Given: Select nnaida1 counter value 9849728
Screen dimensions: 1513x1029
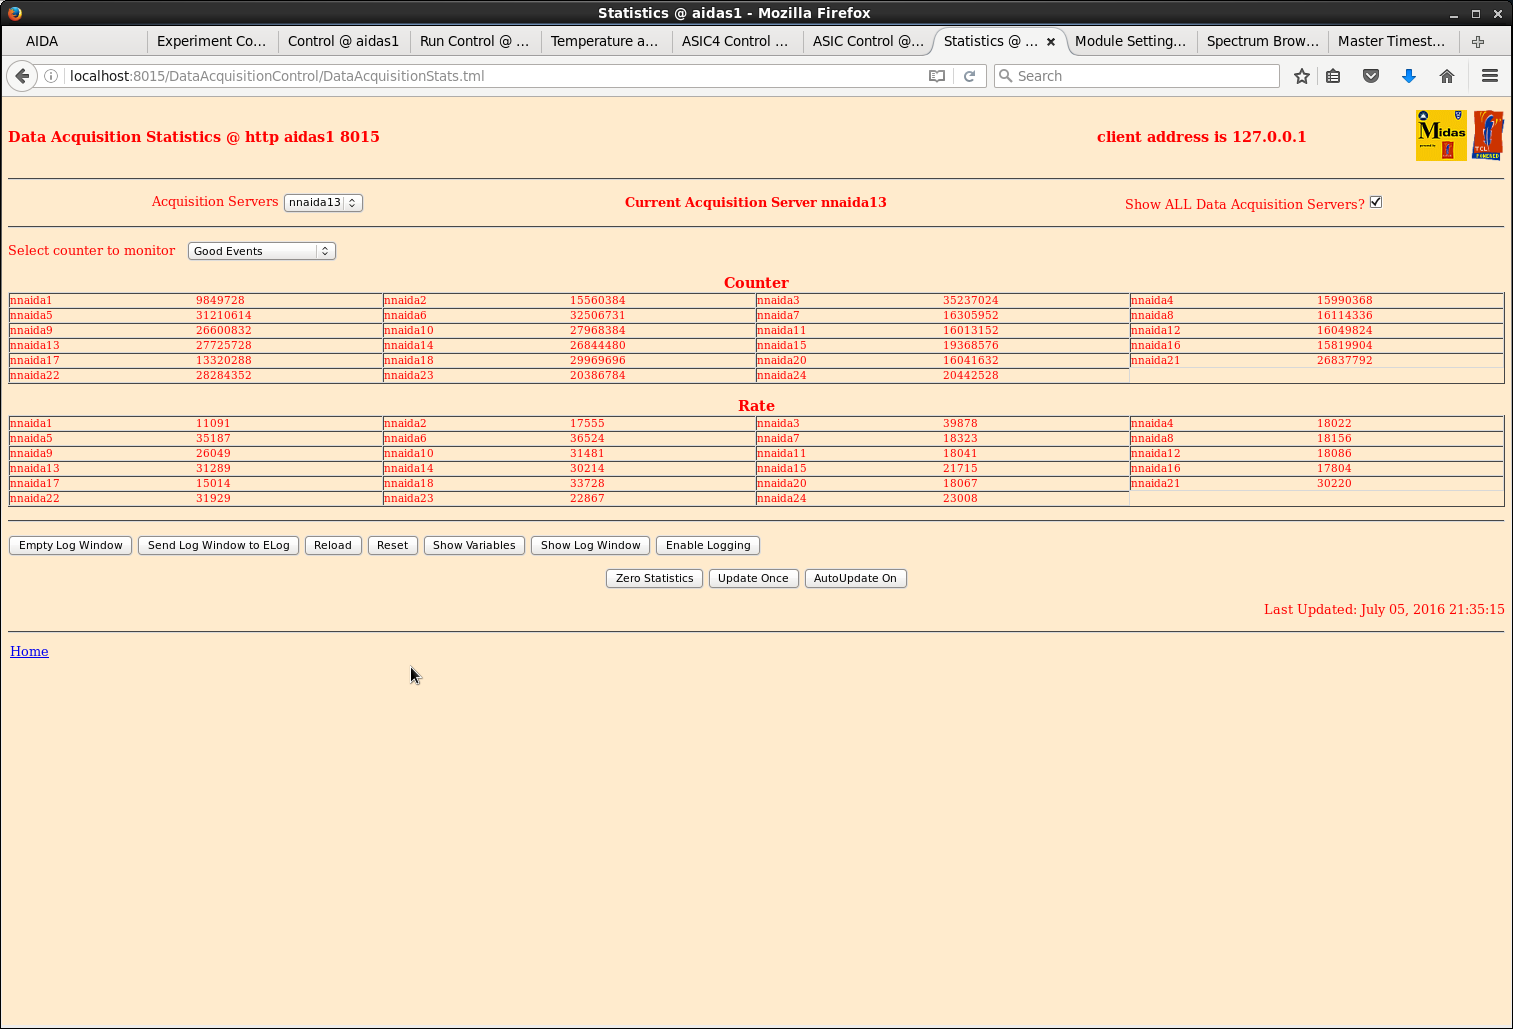Looking at the screenshot, I should click(220, 300).
